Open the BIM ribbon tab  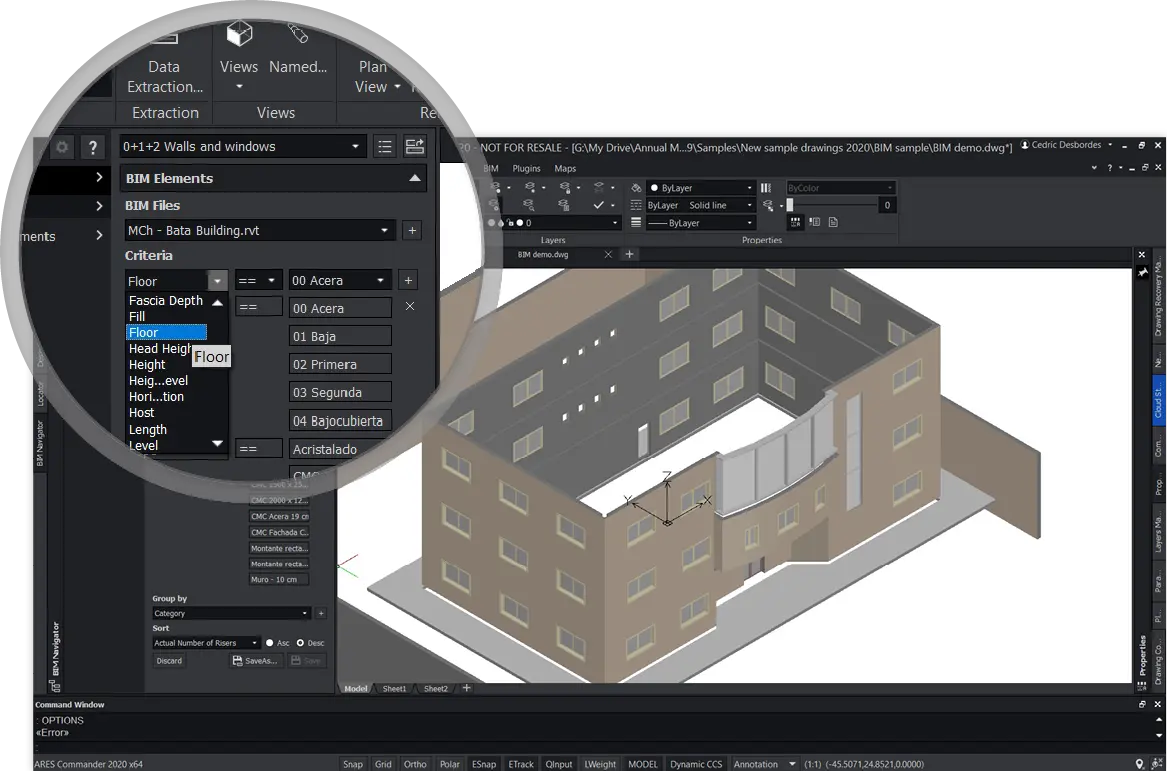491,169
